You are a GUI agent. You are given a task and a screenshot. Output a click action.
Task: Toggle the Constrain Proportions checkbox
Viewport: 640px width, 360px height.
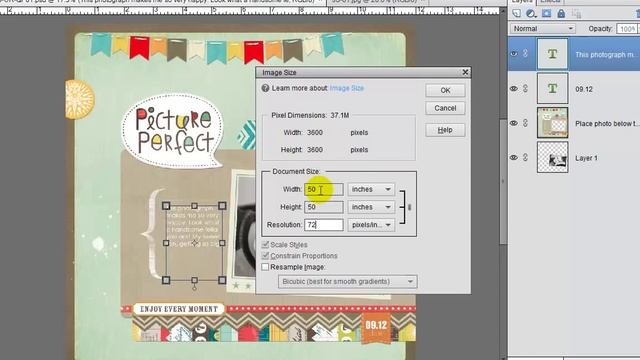coord(265,256)
